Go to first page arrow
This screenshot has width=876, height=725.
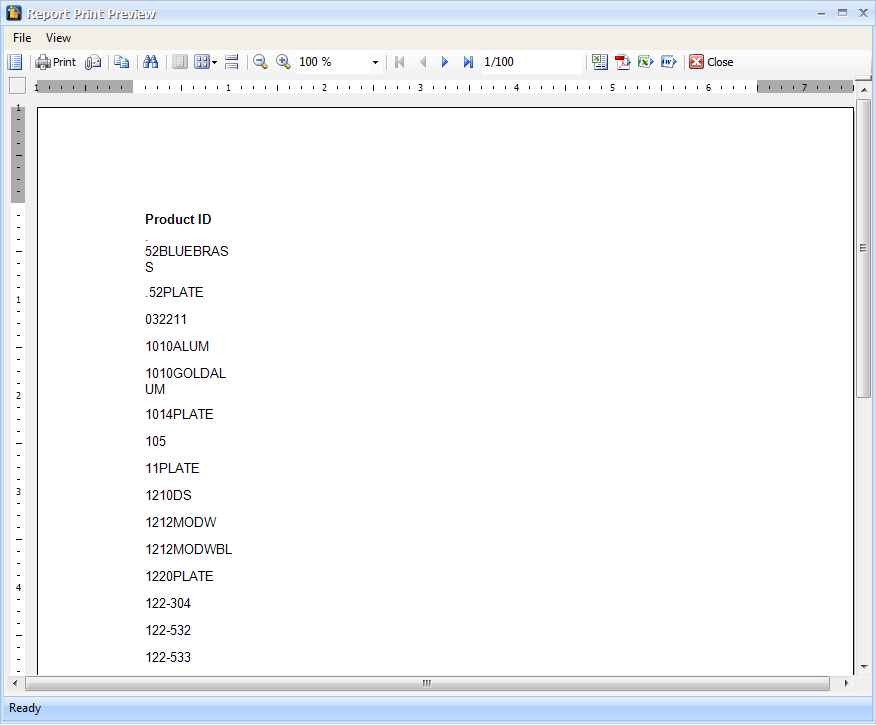coord(399,62)
